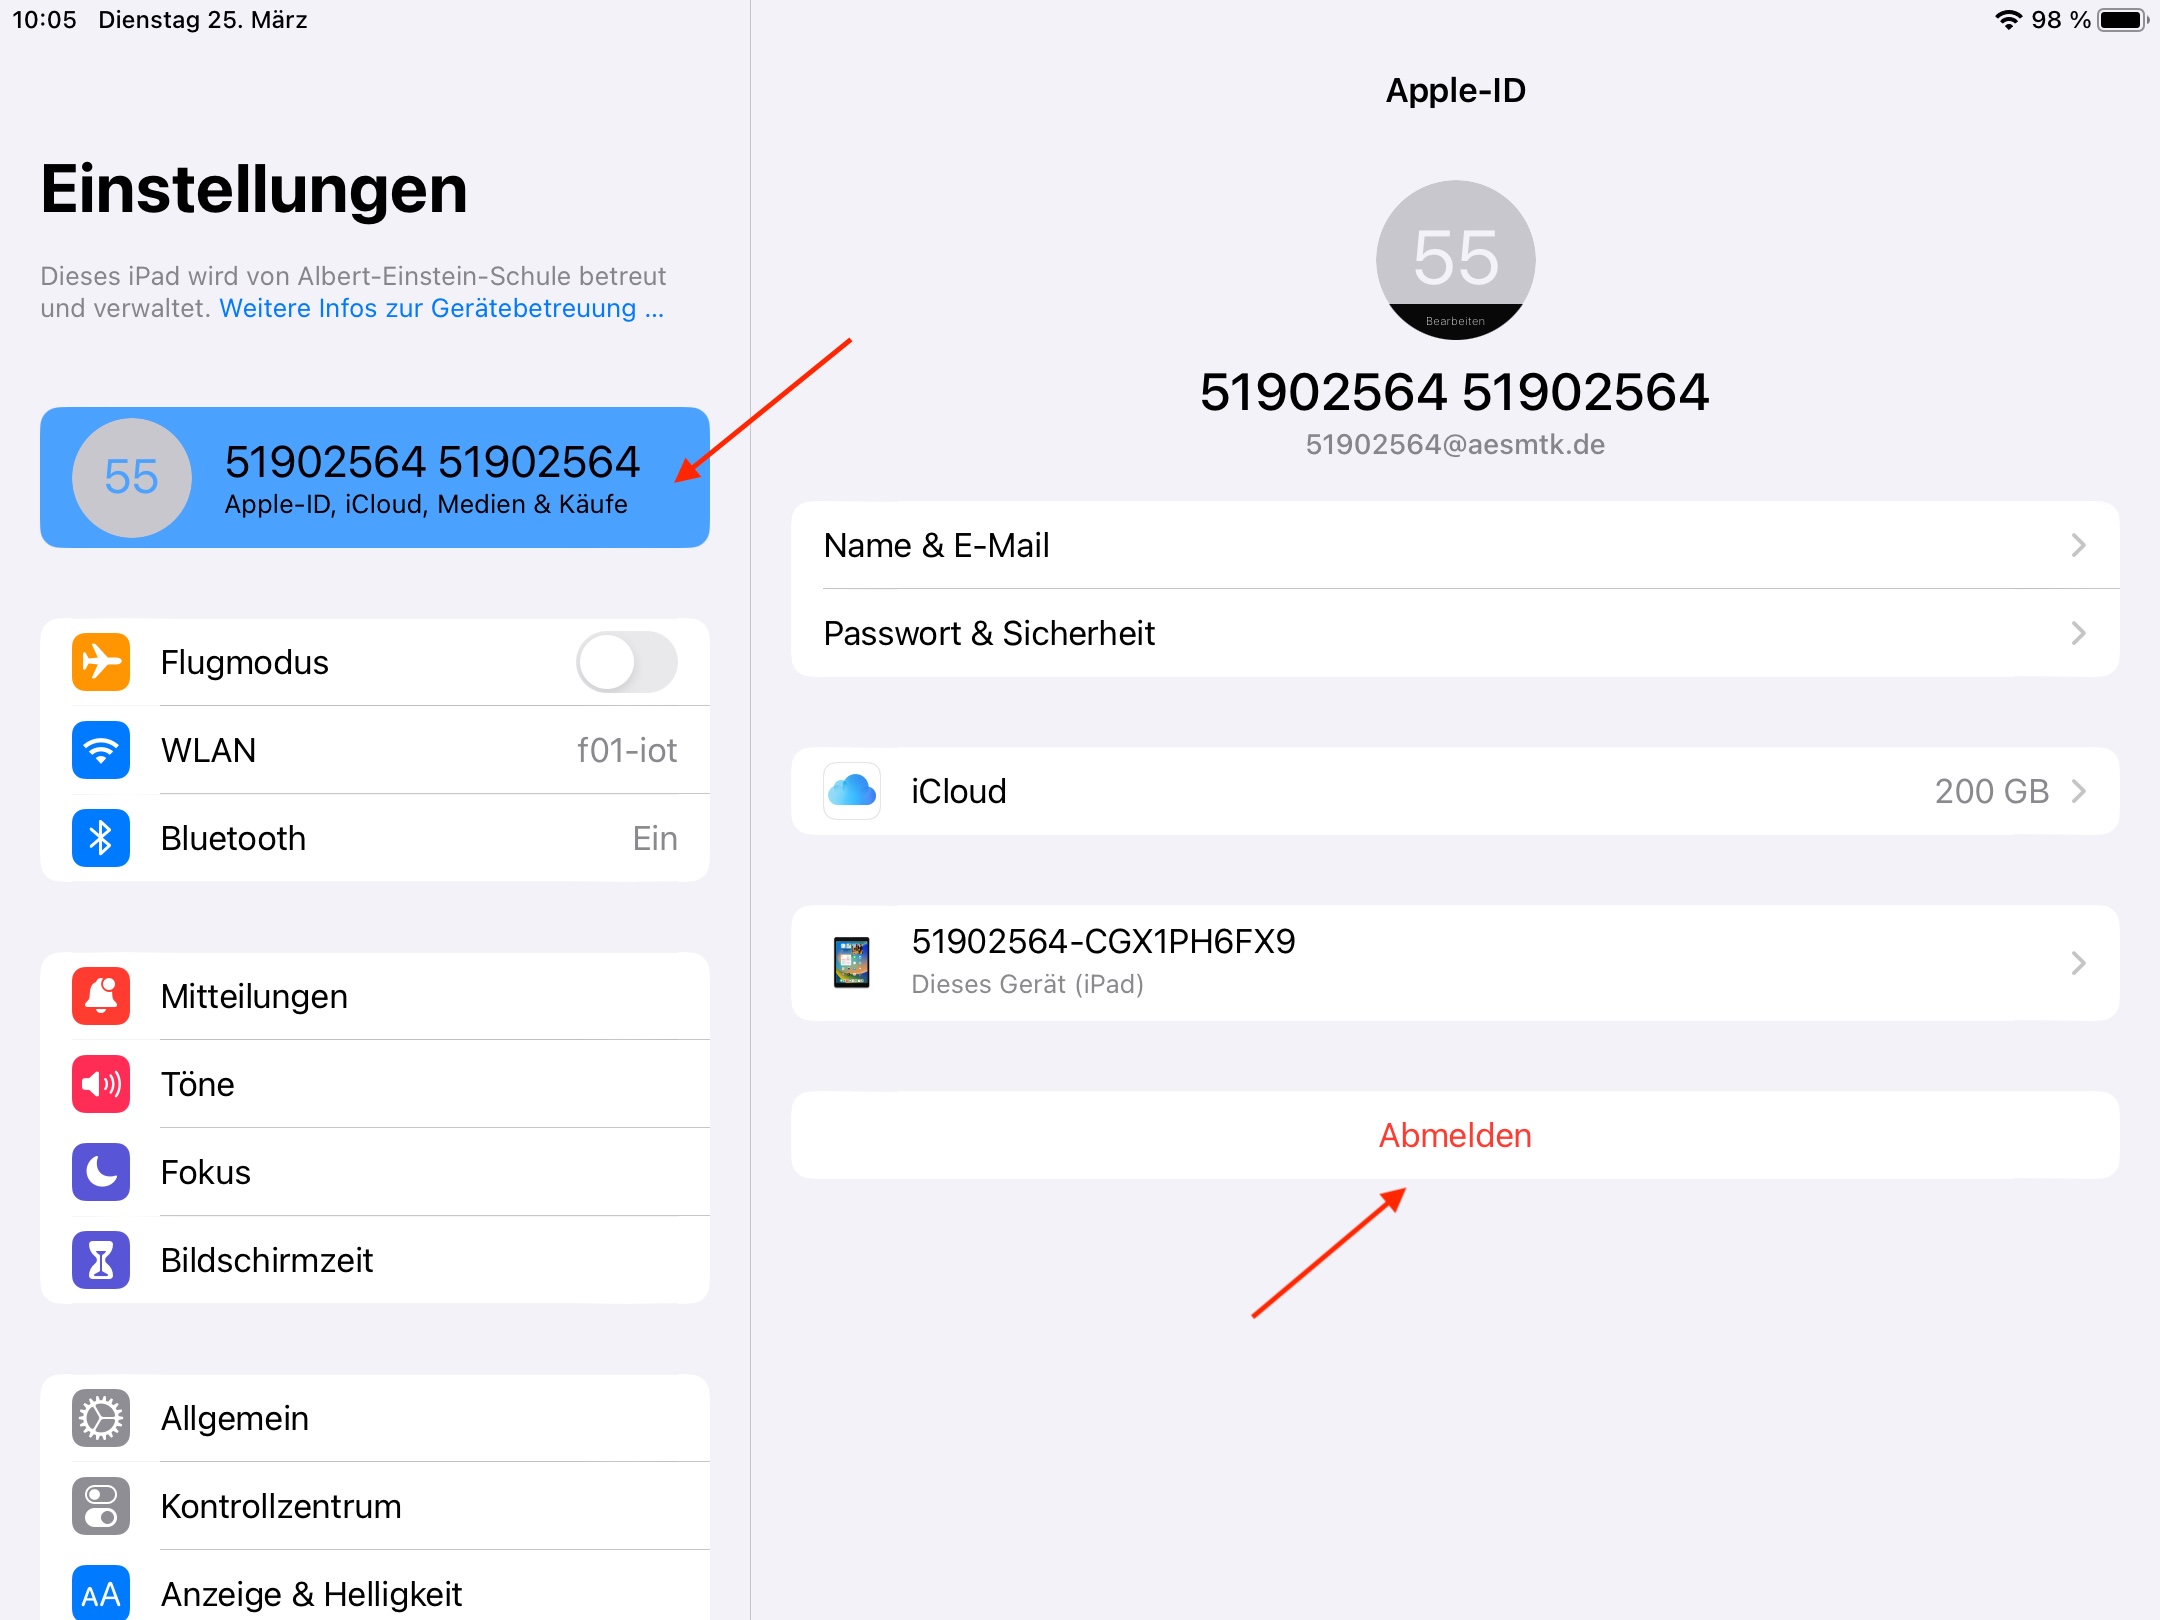Open Allgemein via the gear icon

(101, 1418)
